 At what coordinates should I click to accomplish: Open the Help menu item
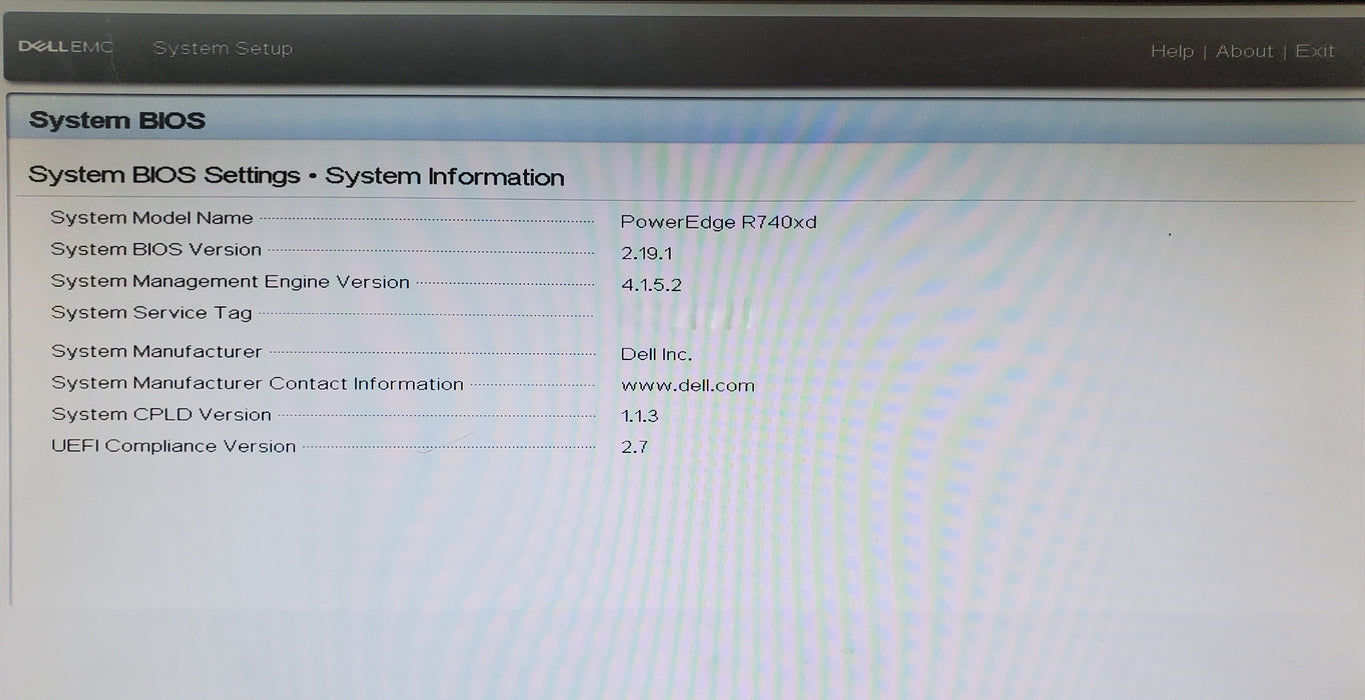click(1173, 50)
